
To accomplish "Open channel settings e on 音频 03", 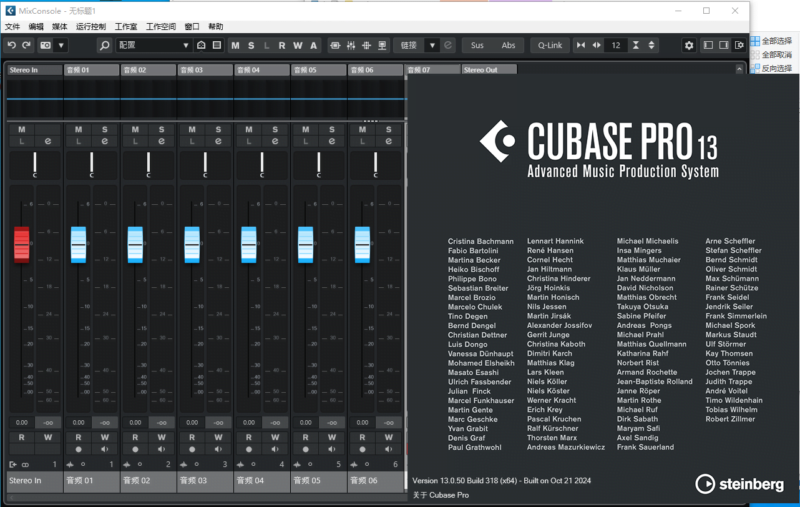I will click(218, 141).
